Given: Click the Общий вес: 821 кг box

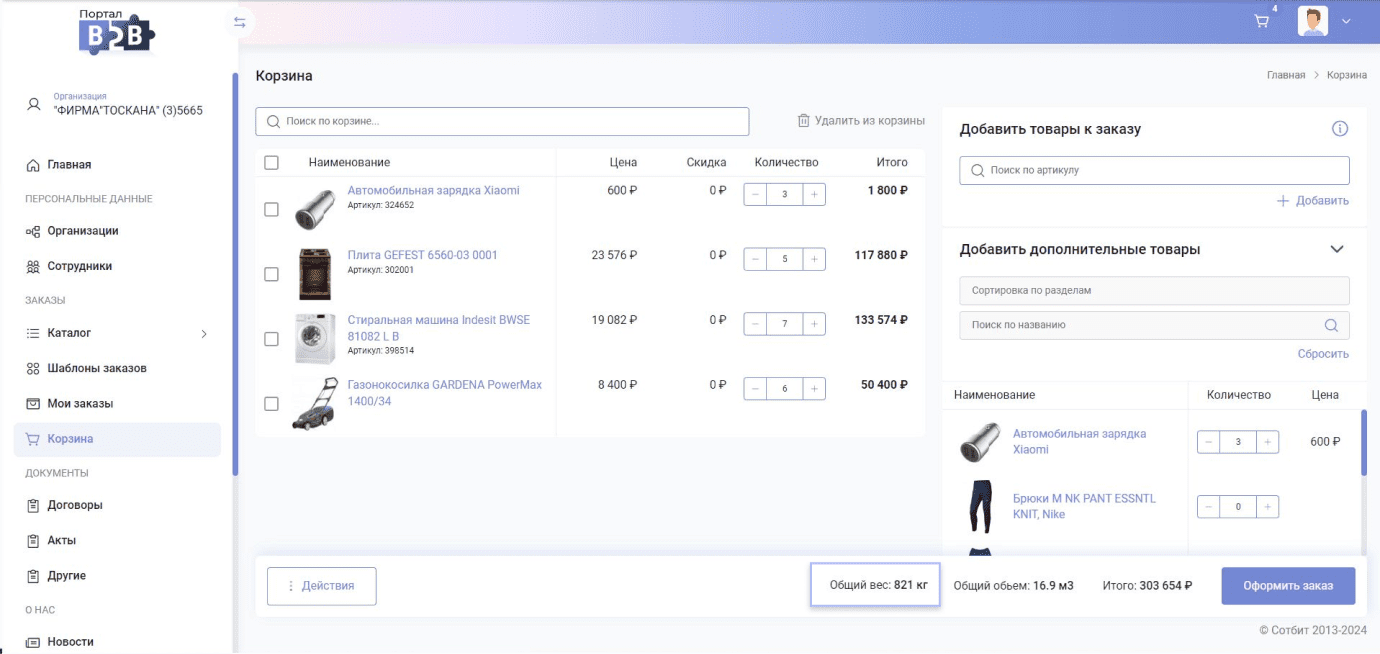Looking at the screenshot, I should pos(875,585).
